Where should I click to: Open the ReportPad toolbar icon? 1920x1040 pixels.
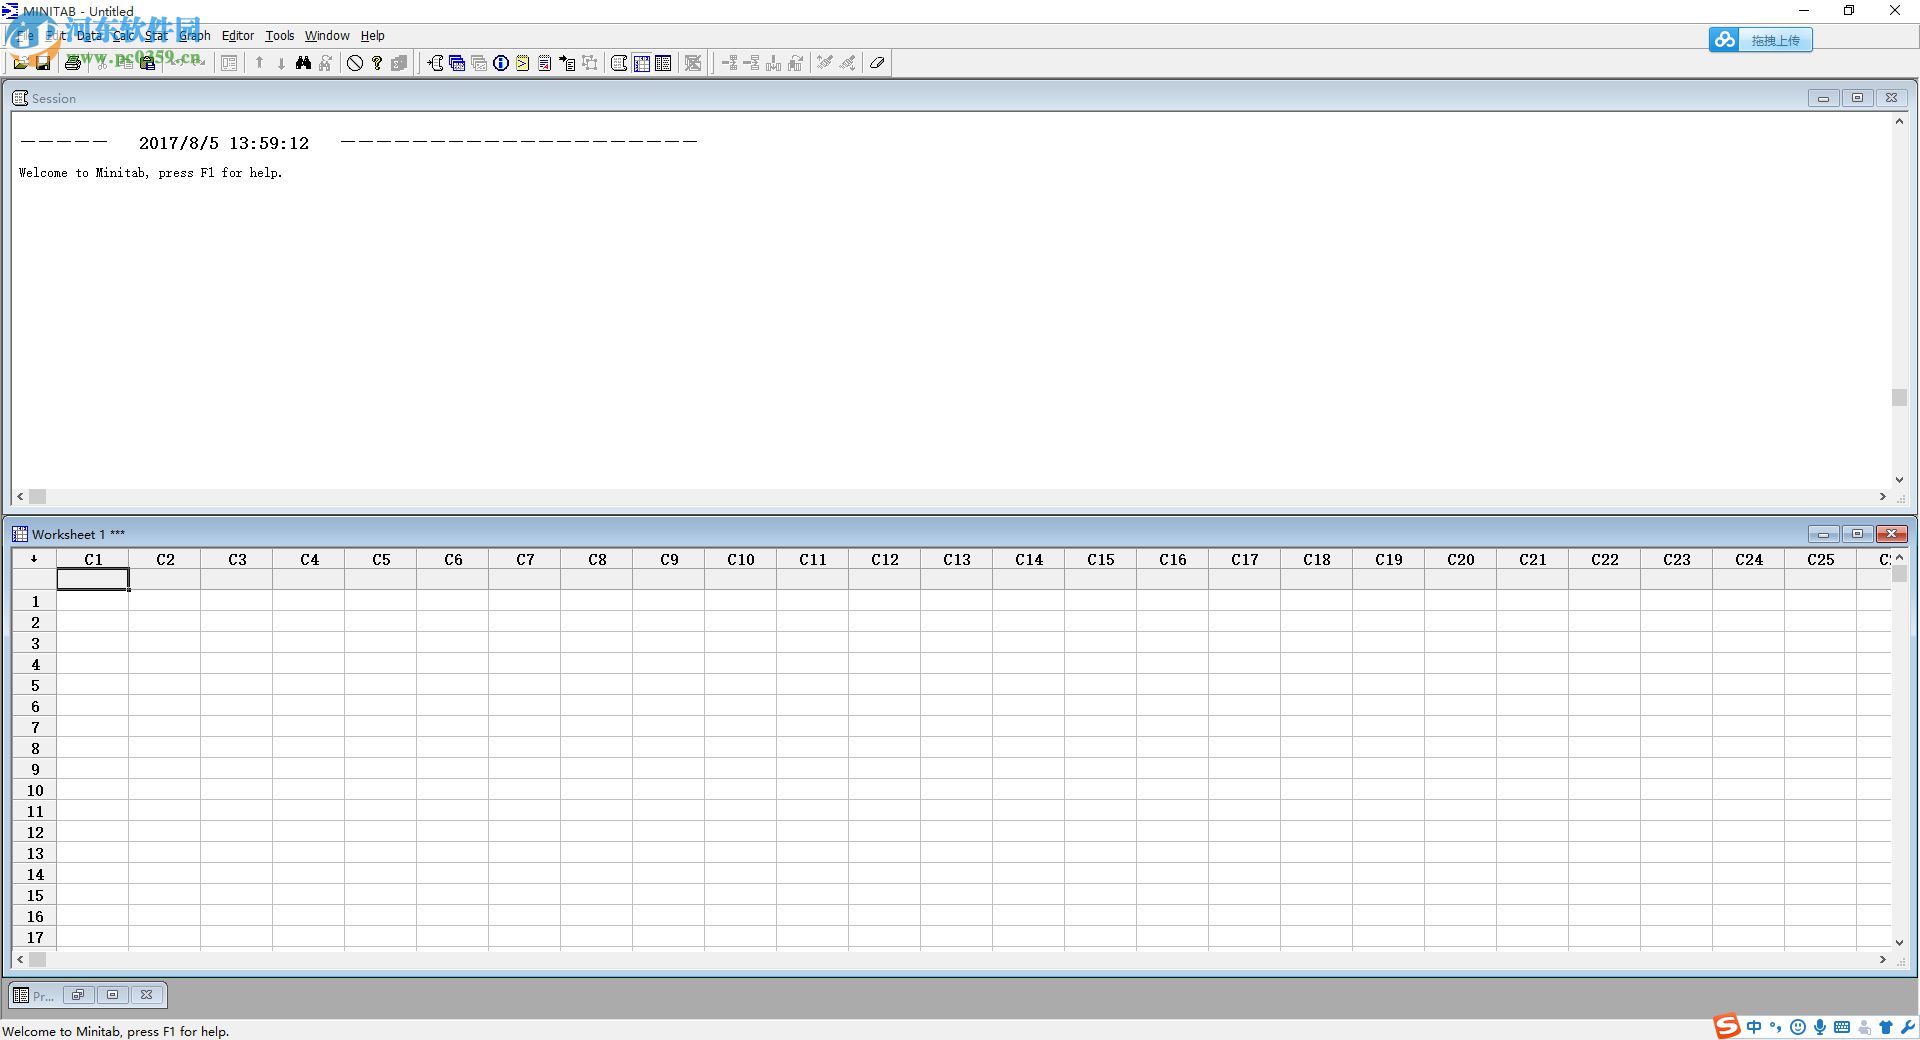(544, 63)
